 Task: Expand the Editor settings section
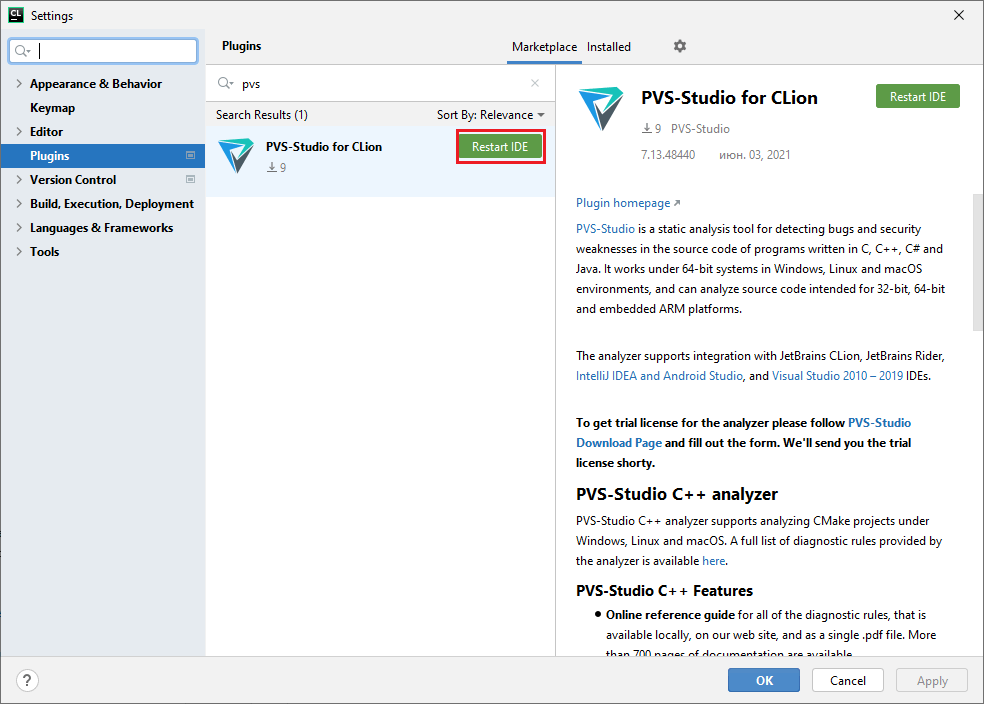[x=19, y=132]
